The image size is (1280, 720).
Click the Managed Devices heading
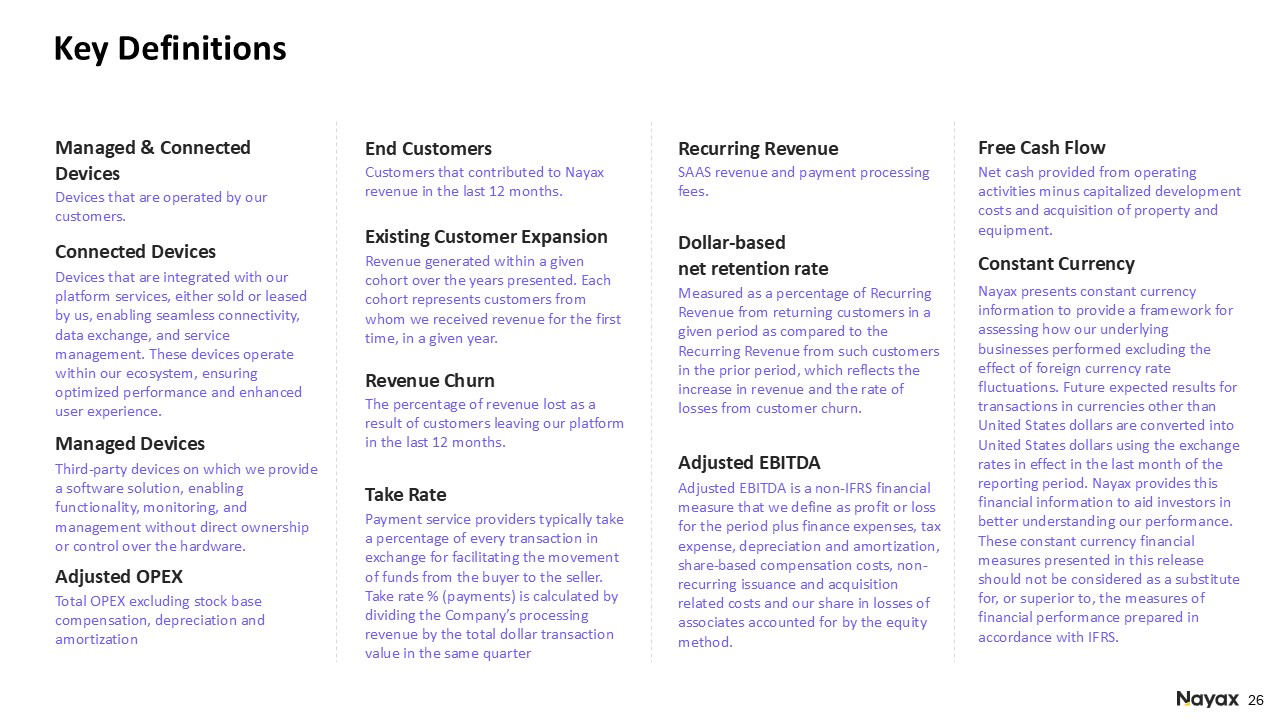click(x=130, y=443)
